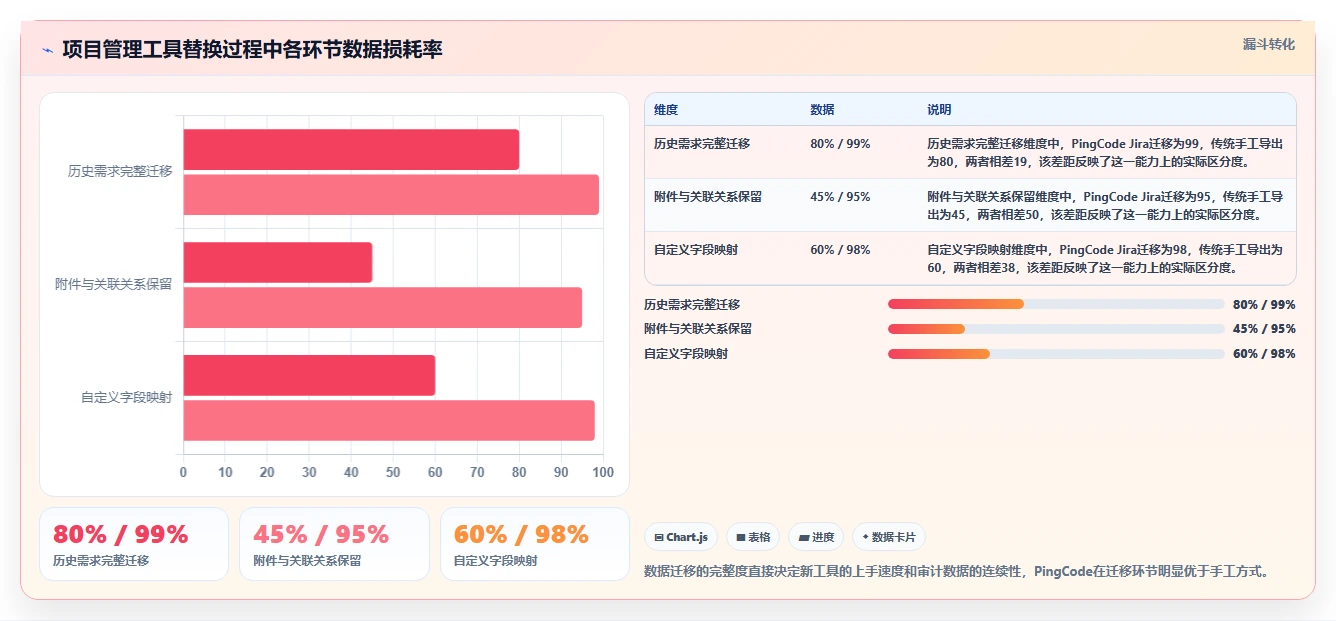Click 80% / 99% beside the progress bar
The image size is (1336, 621).
click(x=1264, y=305)
